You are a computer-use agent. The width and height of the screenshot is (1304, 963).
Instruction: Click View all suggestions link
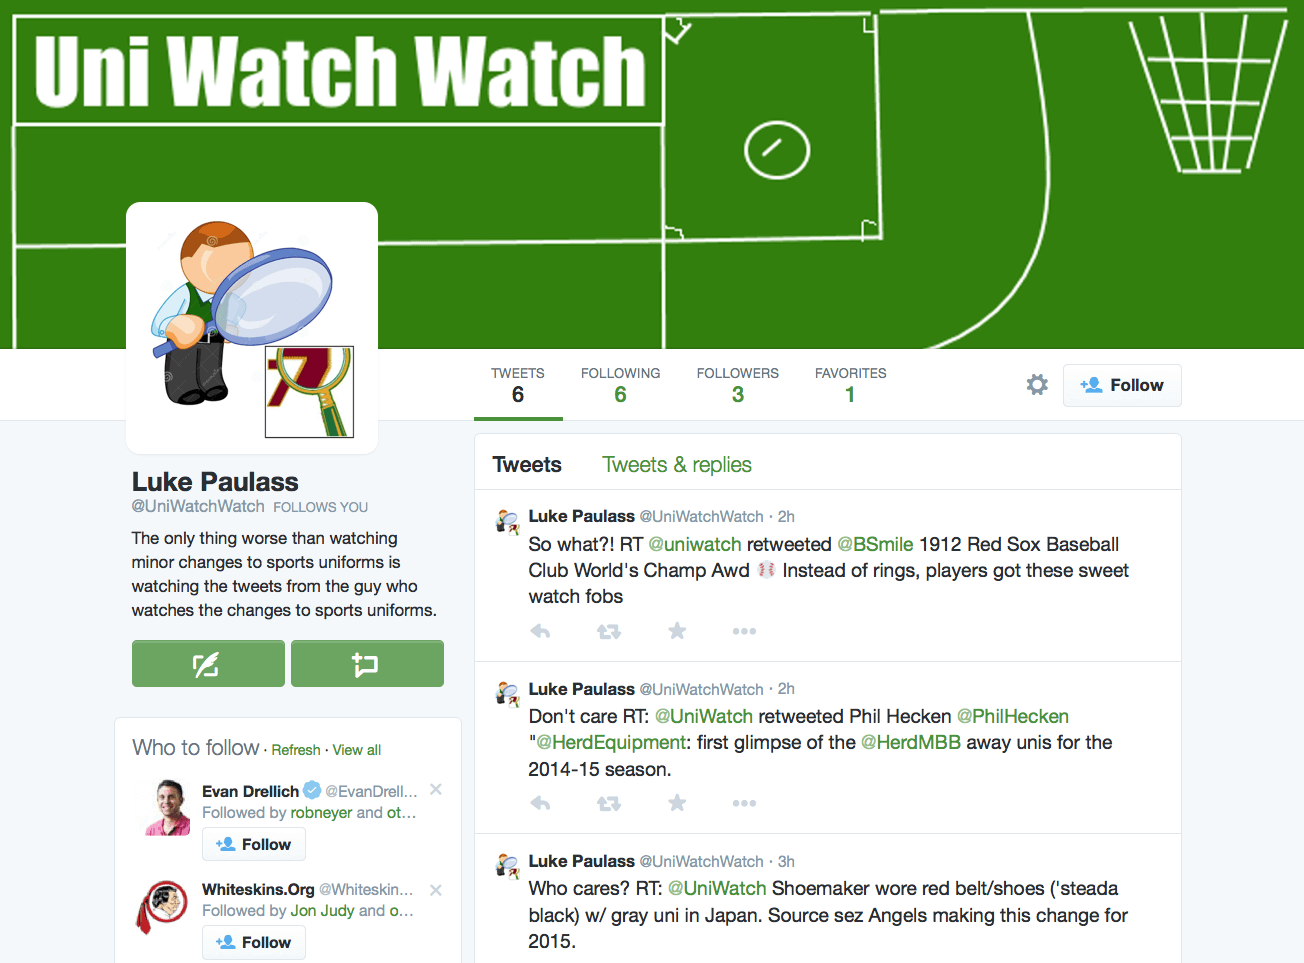[357, 750]
